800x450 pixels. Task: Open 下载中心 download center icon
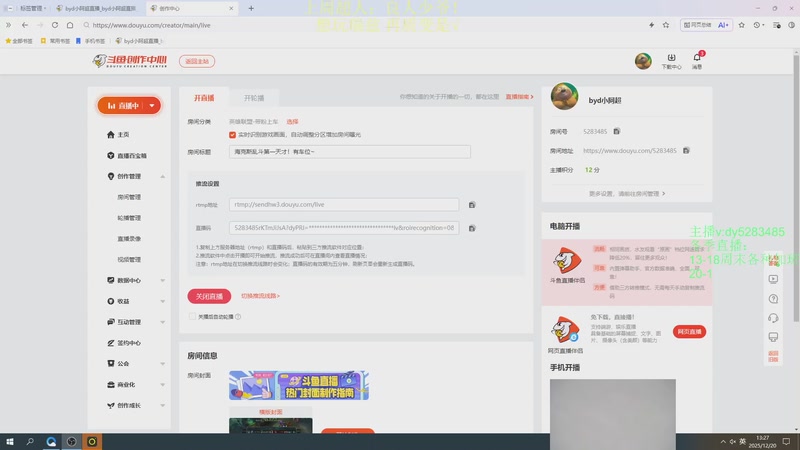671,61
